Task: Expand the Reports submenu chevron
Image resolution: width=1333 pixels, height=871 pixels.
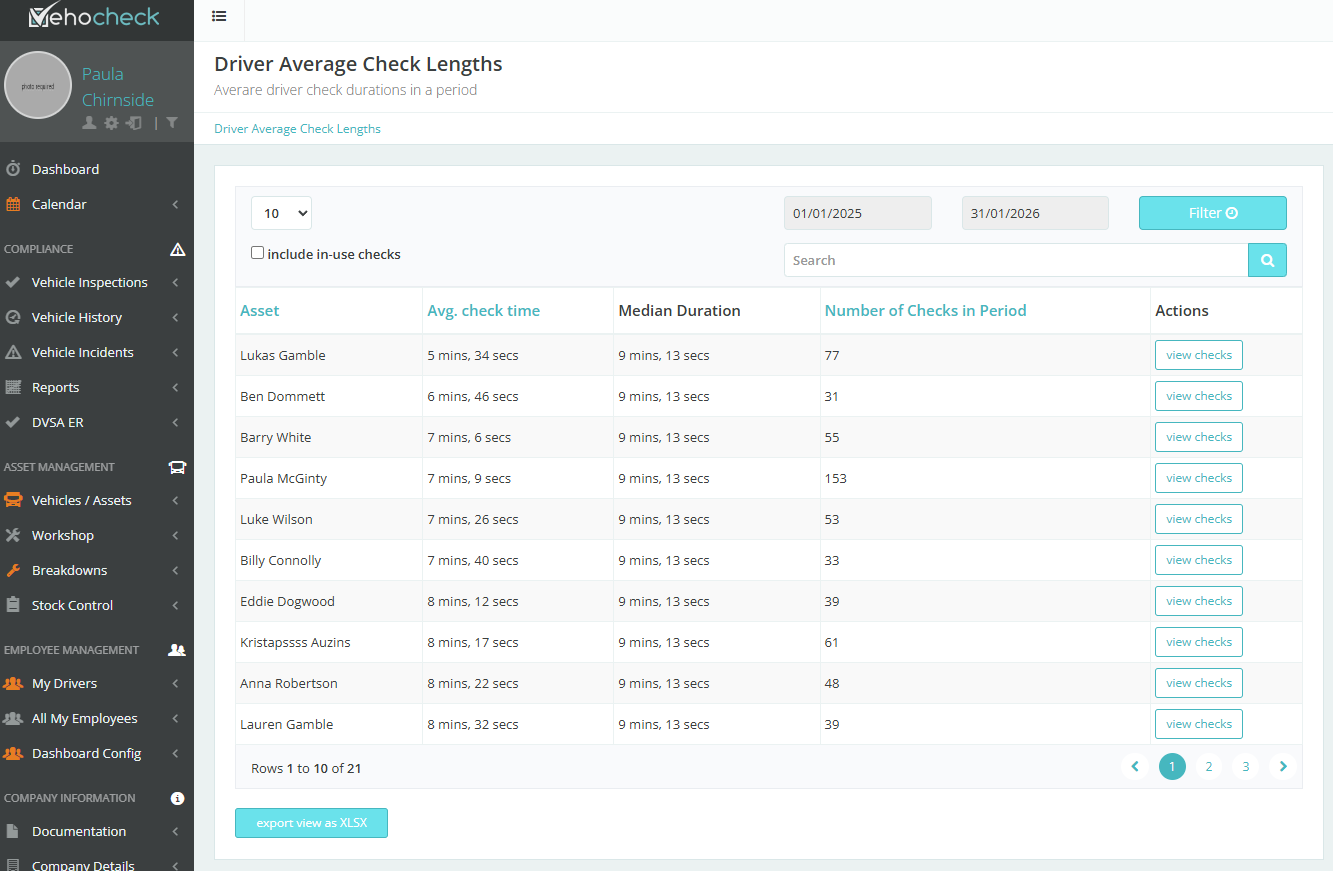Action: (175, 387)
